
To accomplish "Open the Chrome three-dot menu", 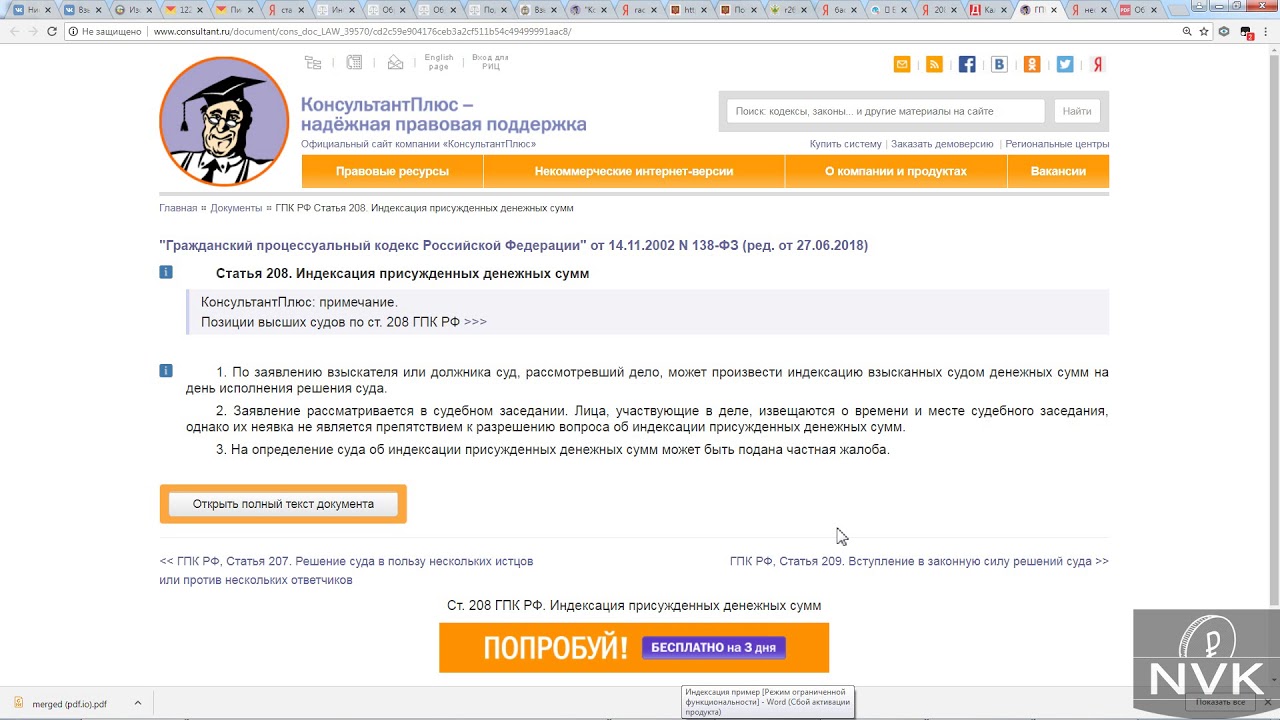I will [x=1267, y=31].
